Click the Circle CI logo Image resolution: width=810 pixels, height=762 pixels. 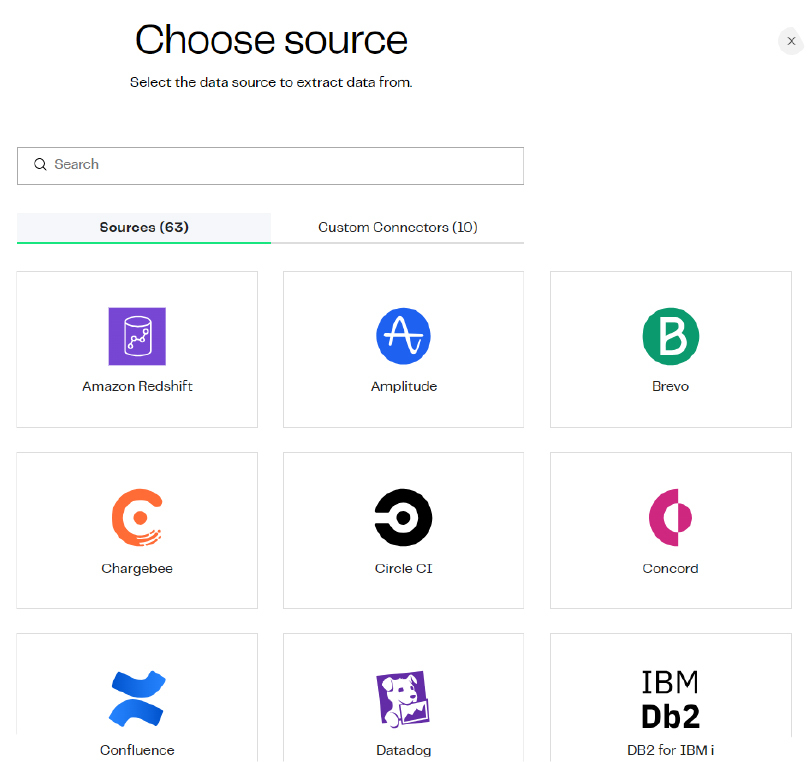coord(403,518)
